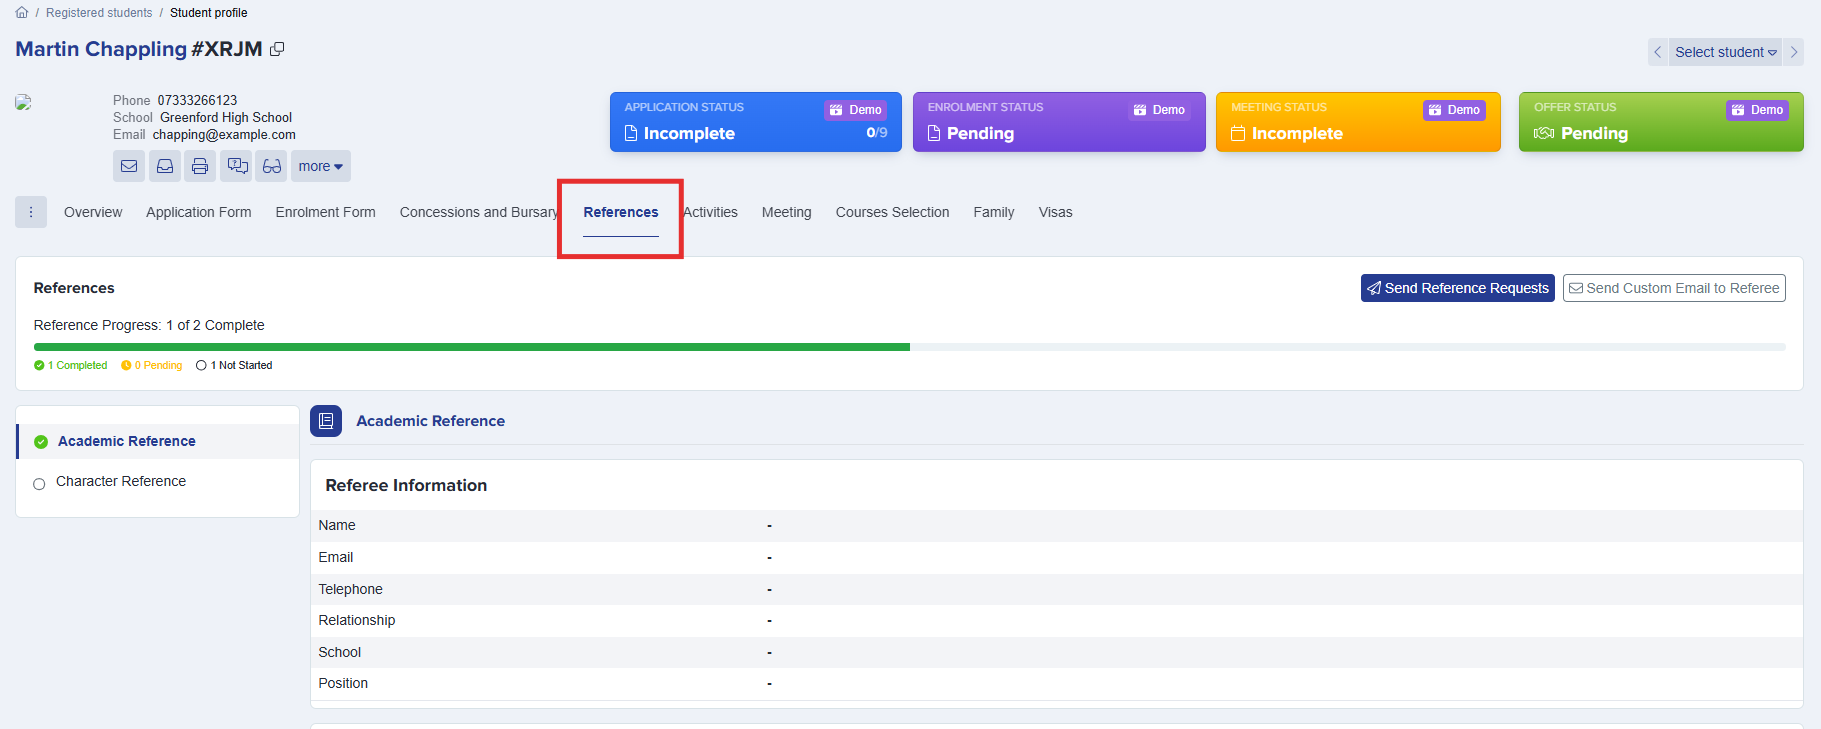Image resolution: width=1821 pixels, height=729 pixels.
Task: Click the reference progress bar
Action: tap(909, 347)
